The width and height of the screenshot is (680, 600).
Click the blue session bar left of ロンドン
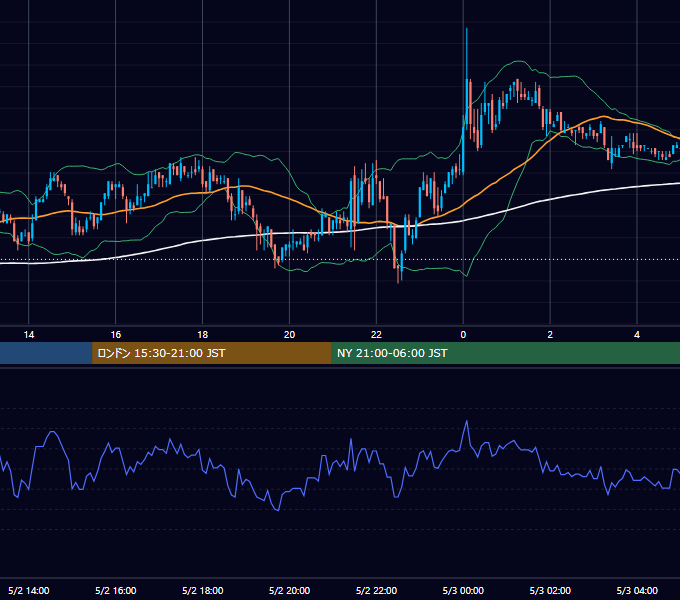pos(46,353)
